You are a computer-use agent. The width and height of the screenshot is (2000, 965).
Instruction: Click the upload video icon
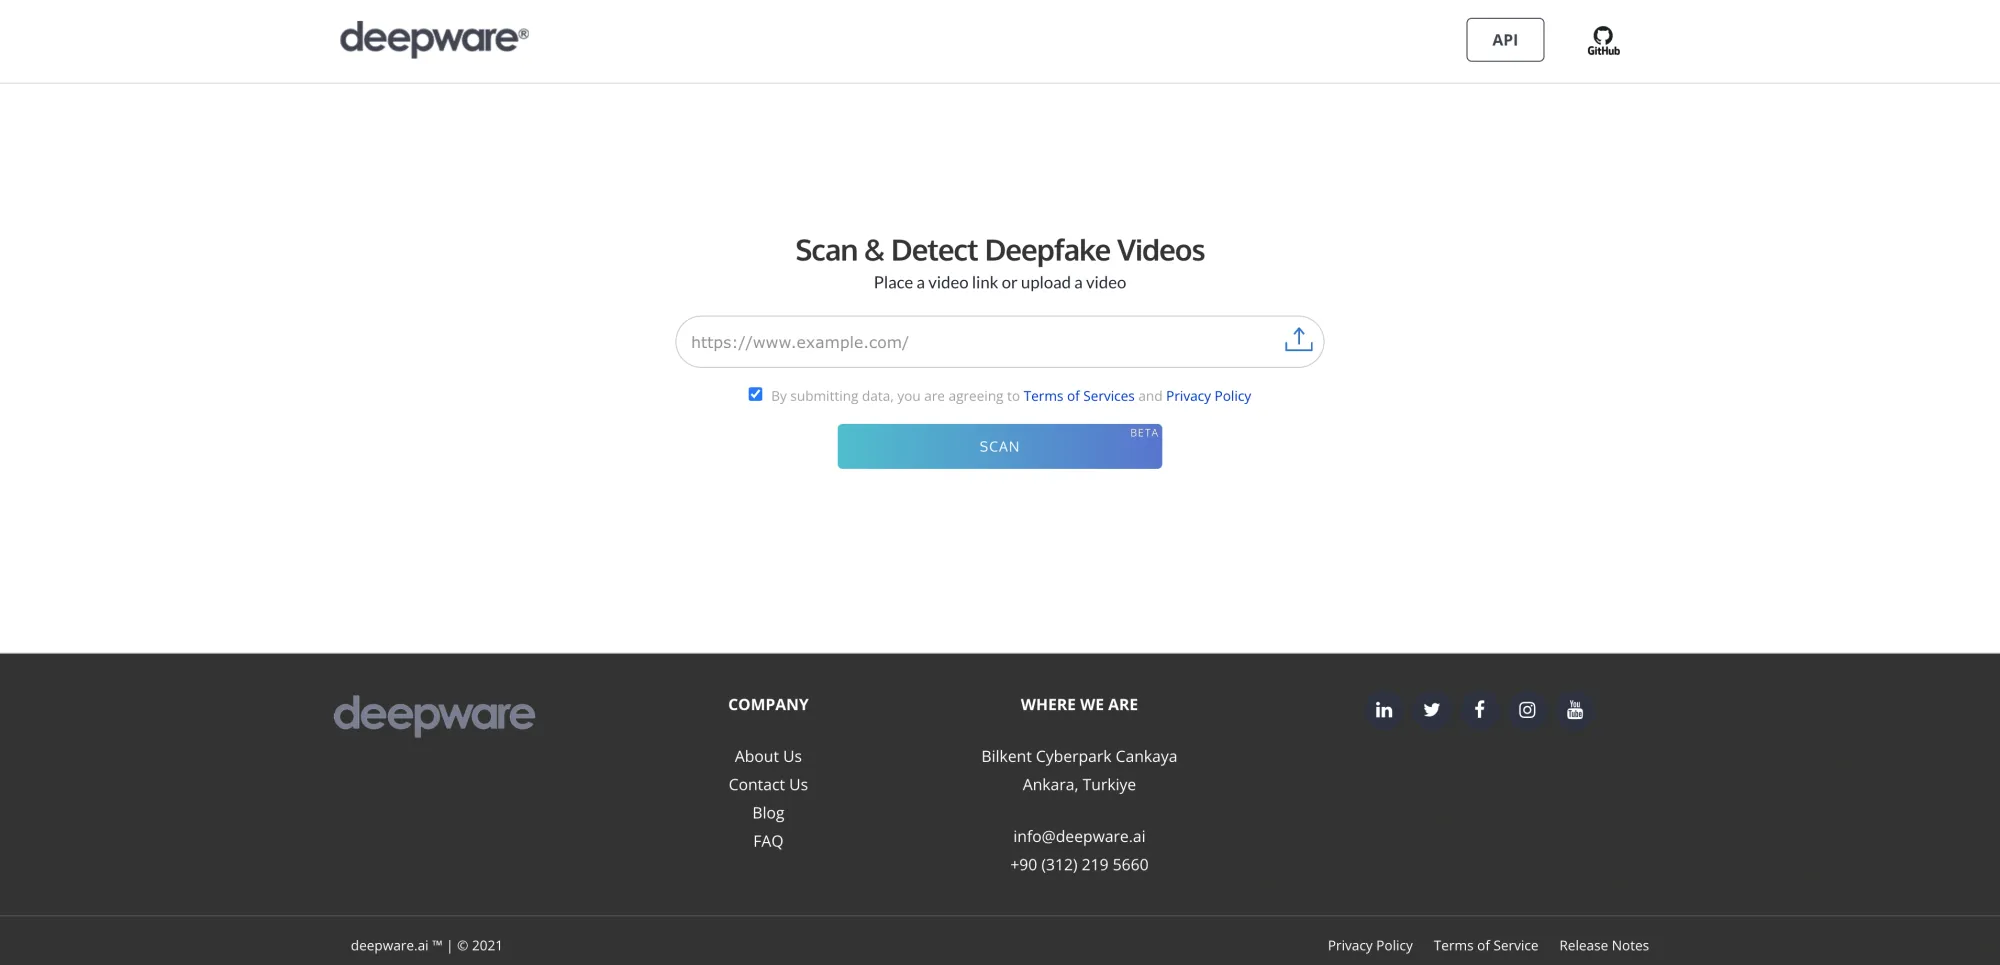(x=1298, y=340)
